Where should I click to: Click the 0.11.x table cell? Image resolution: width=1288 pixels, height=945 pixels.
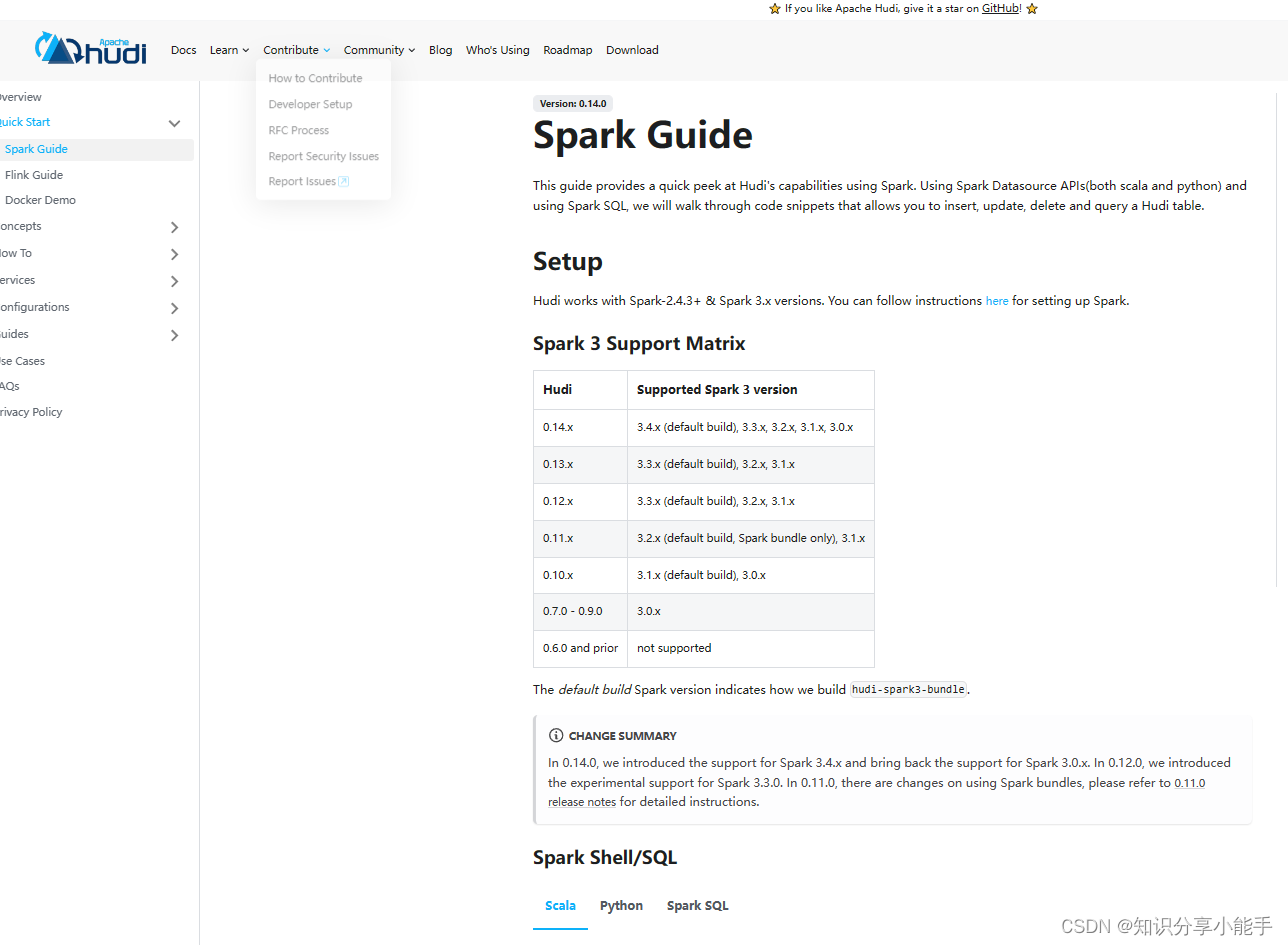coord(580,538)
